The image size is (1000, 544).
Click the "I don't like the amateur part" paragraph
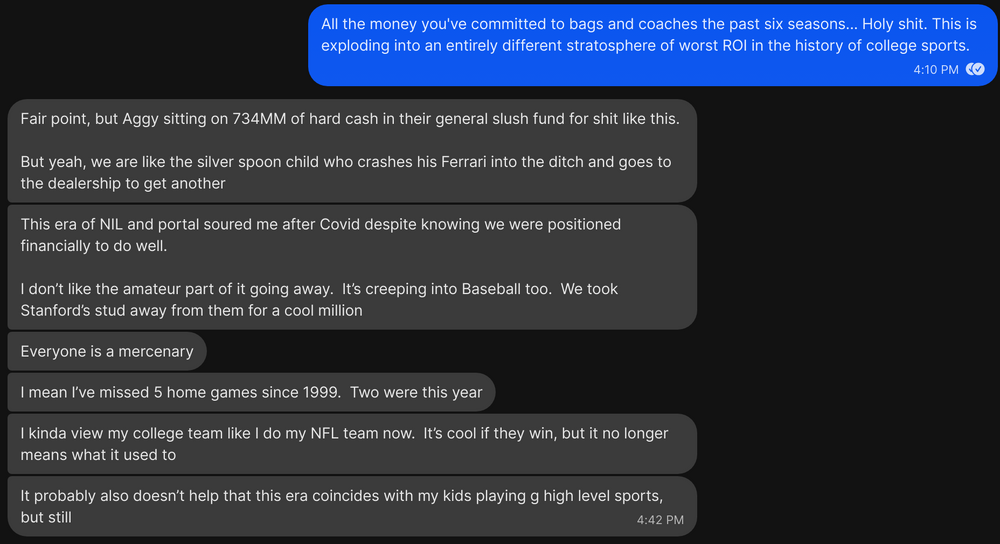click(x=320, y=300)
